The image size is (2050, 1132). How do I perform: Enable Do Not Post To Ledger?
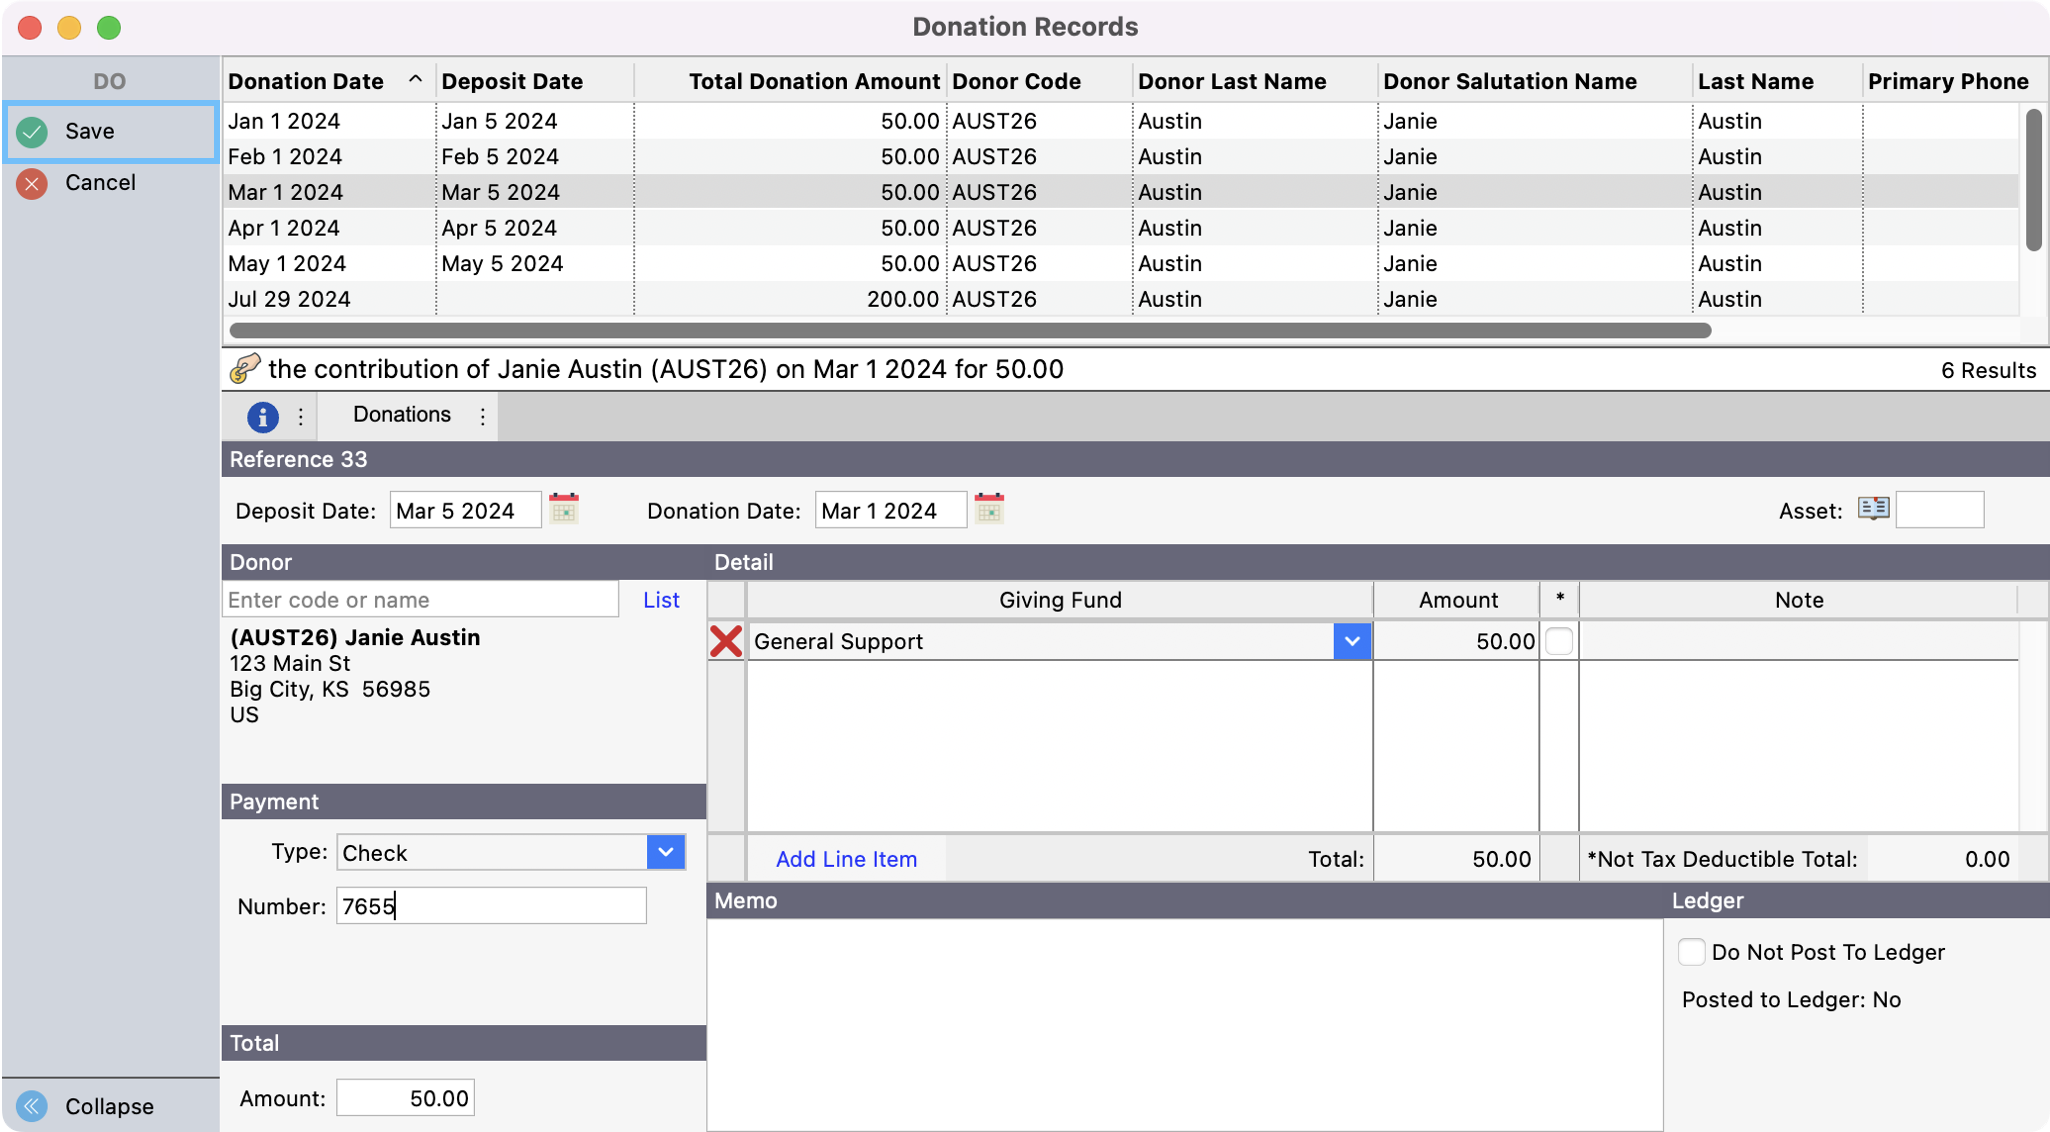pos(1691,952)
